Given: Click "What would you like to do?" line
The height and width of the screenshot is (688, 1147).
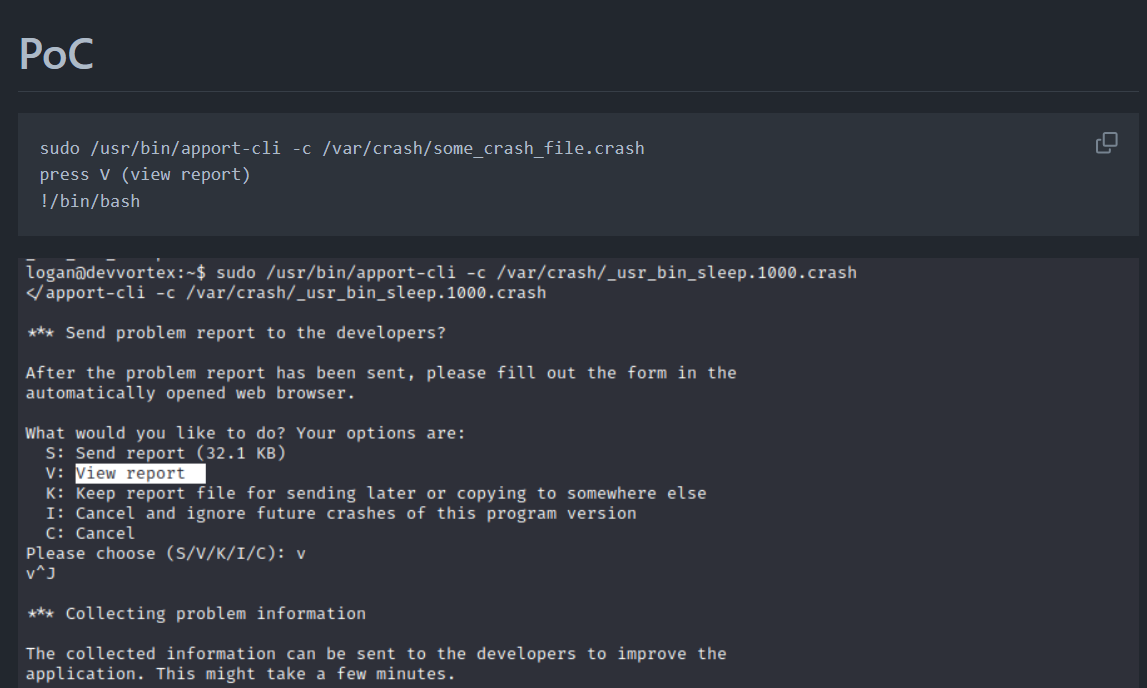Looking at the screenshot, I should [x=245, y=433].
